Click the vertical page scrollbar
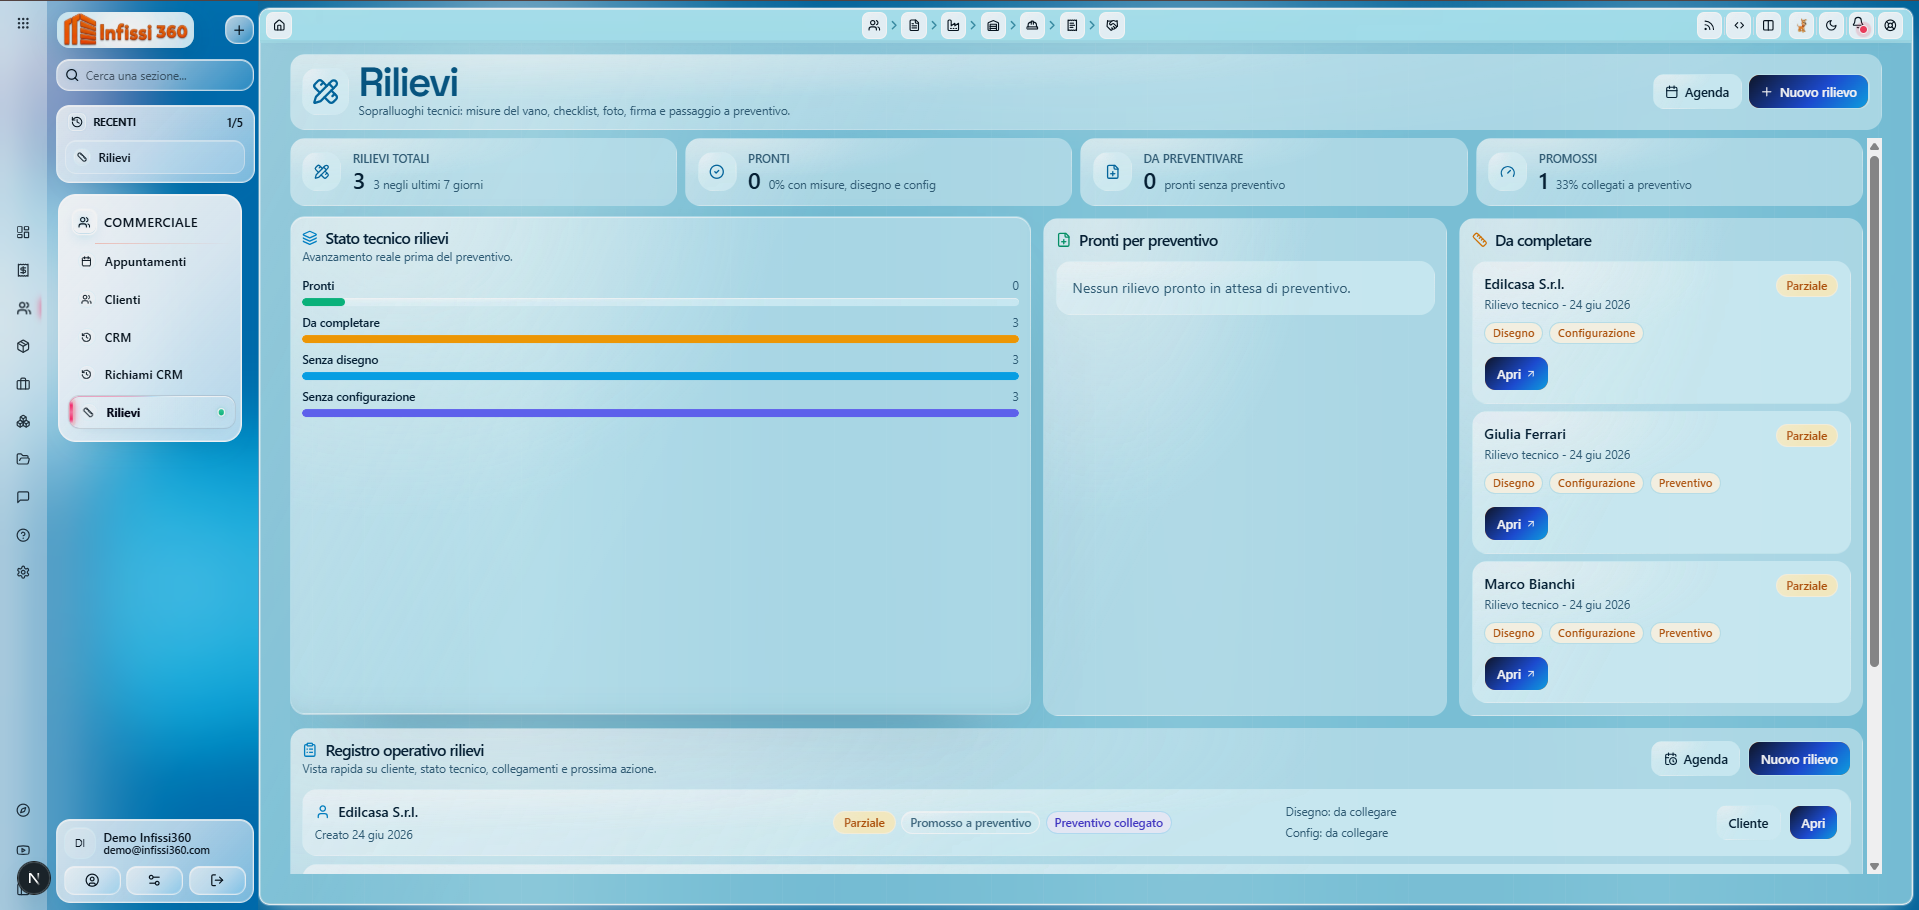 pos(1874,410)
